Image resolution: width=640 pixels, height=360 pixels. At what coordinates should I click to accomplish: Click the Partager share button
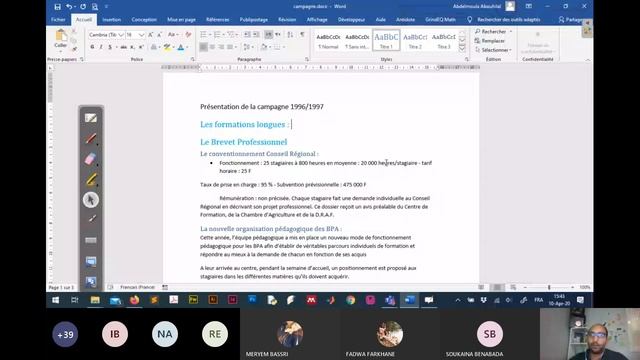pyautogui.click(x=571, y=20)
